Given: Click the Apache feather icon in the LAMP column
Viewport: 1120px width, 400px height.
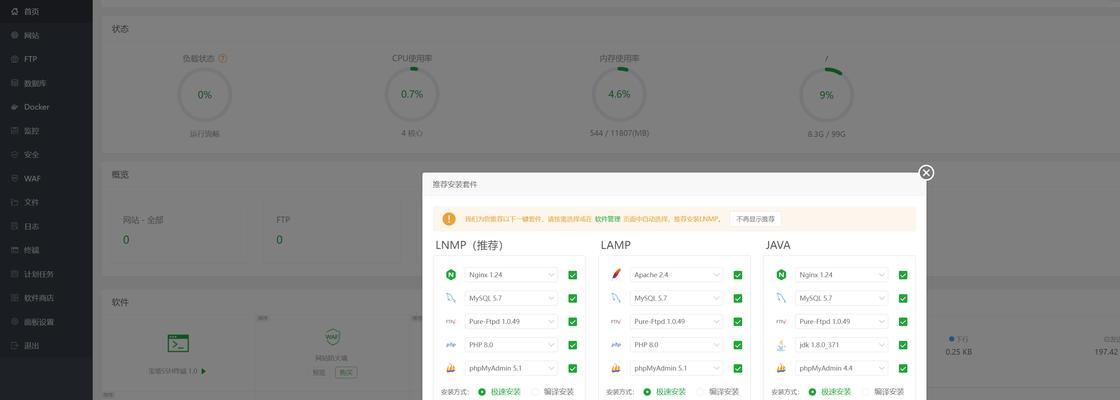Looking at the screenshot, I should [616, 275].
